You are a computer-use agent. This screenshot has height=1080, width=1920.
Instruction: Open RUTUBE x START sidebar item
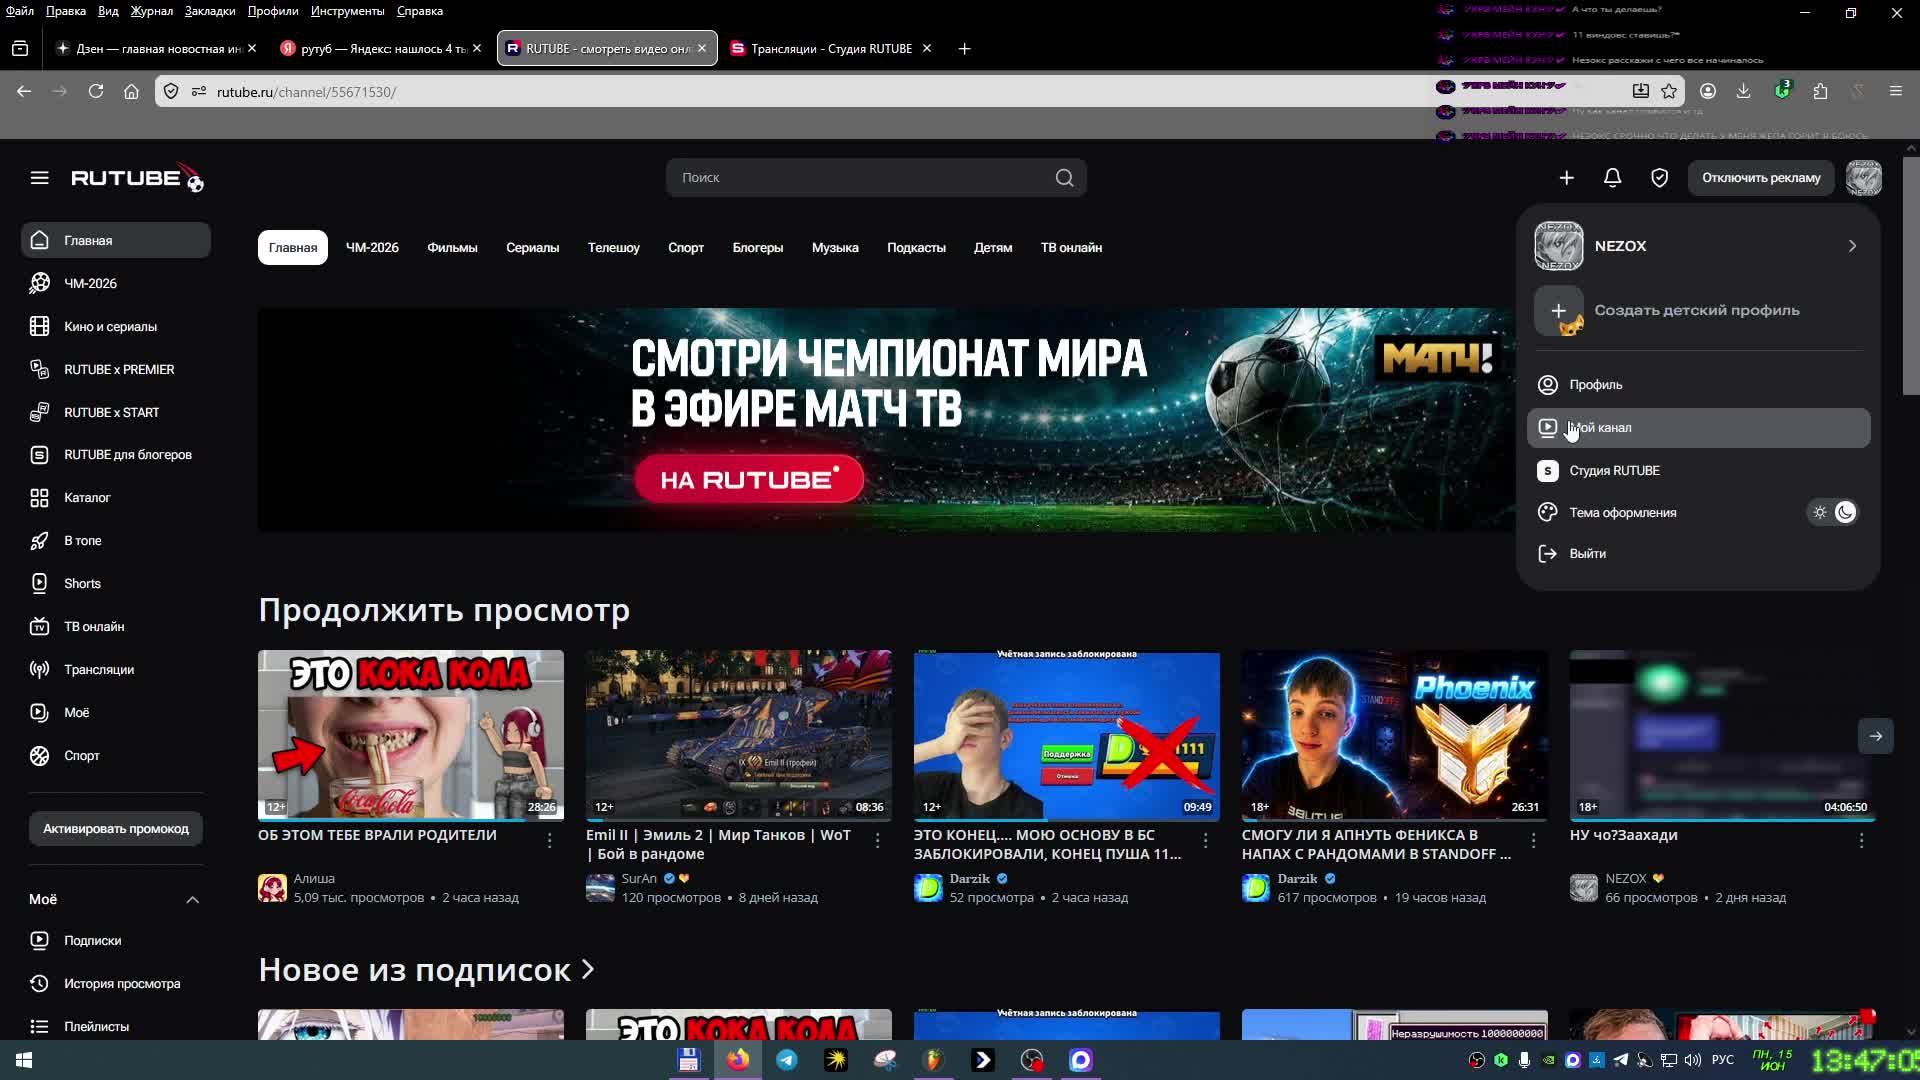pos(115,413)
